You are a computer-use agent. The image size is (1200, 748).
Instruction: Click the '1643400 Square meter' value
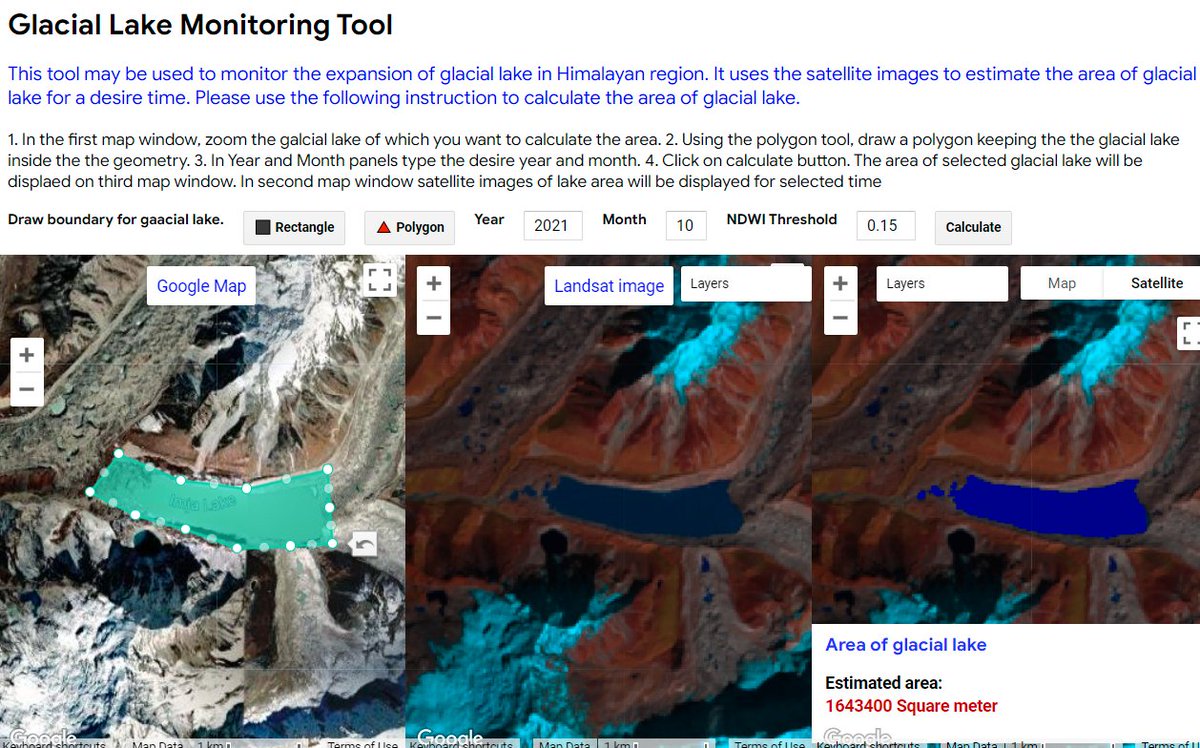(911, 706)
